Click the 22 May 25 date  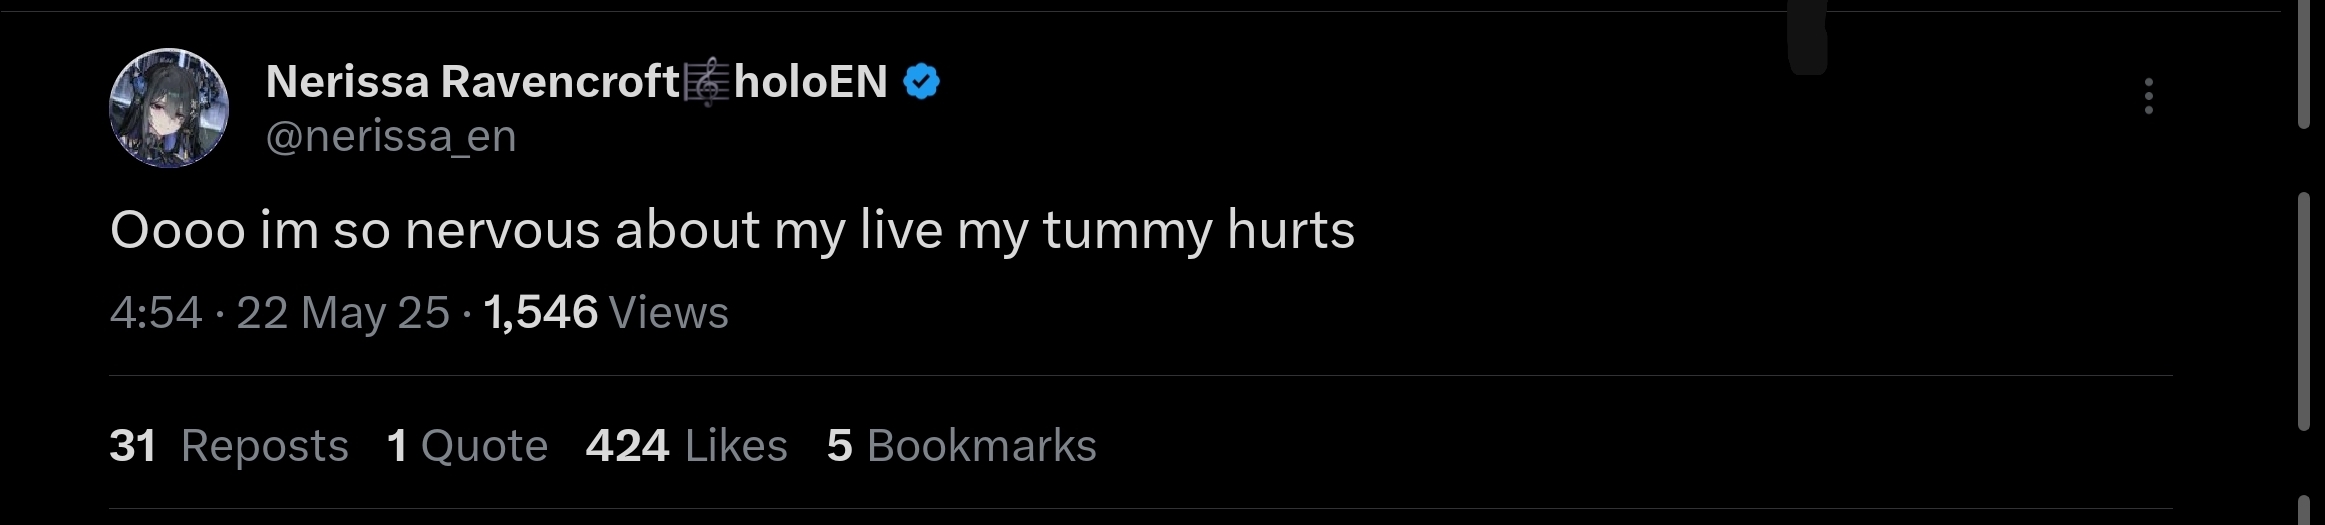(343, 313)
